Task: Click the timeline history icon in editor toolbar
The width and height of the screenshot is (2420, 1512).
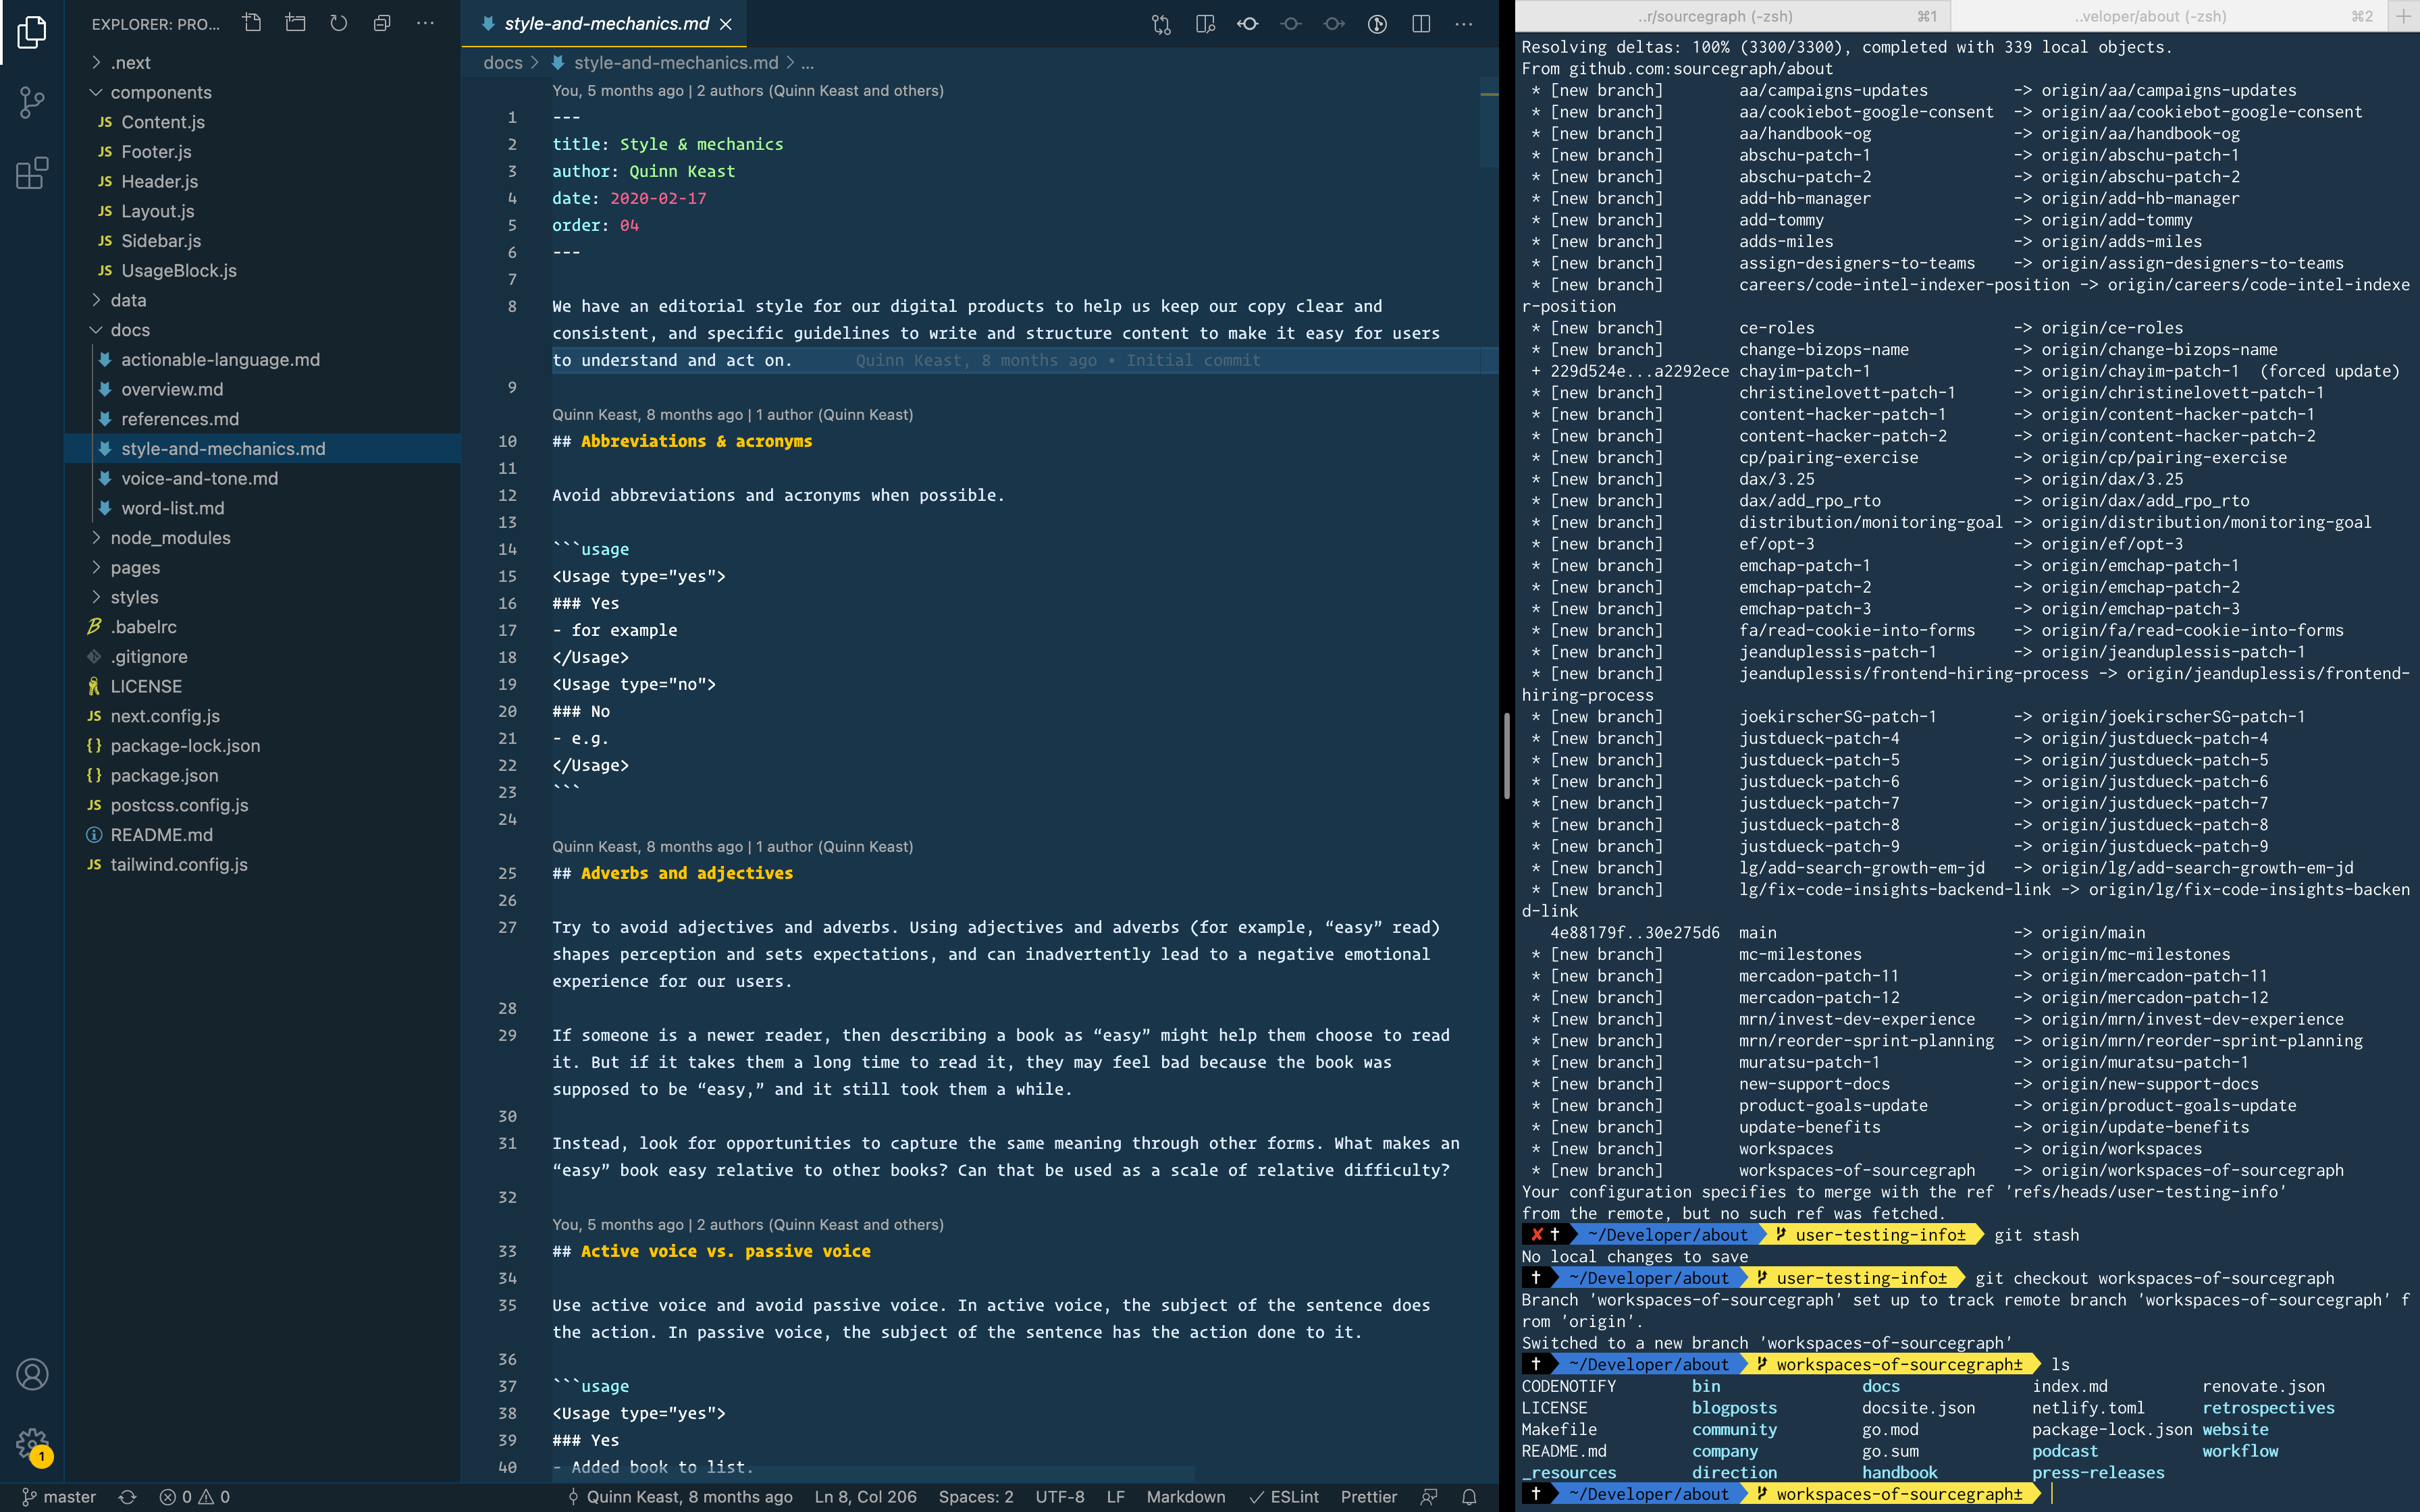Action: [x=1377, y=24]
